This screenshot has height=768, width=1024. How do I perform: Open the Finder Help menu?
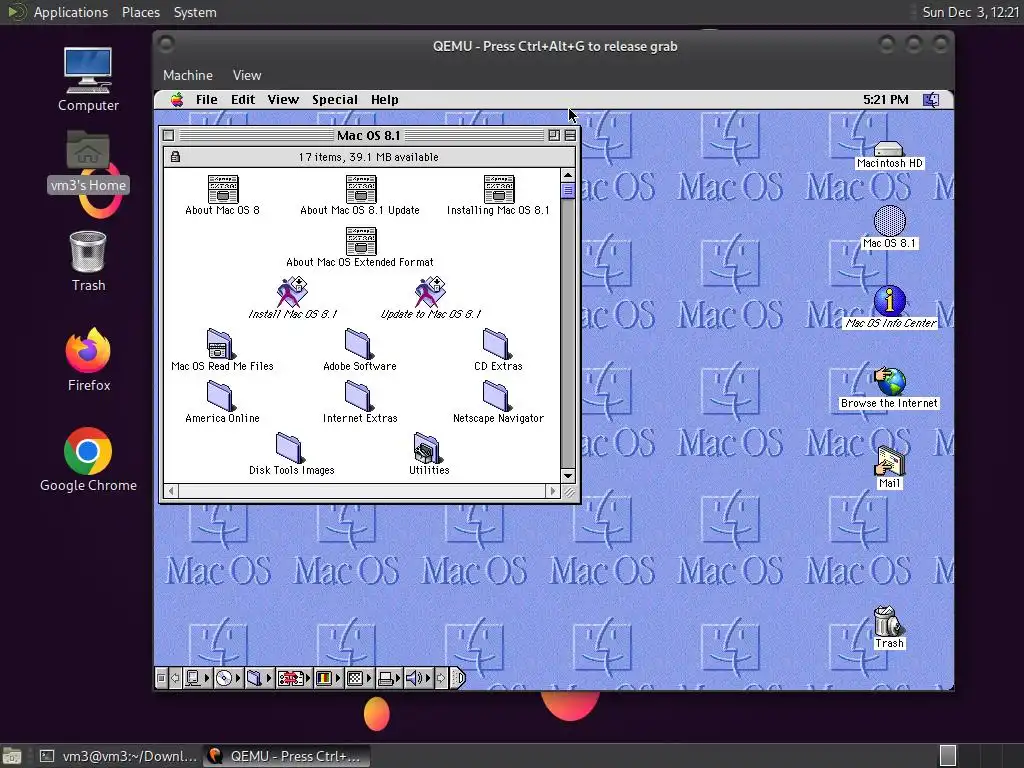click(385, 100)
